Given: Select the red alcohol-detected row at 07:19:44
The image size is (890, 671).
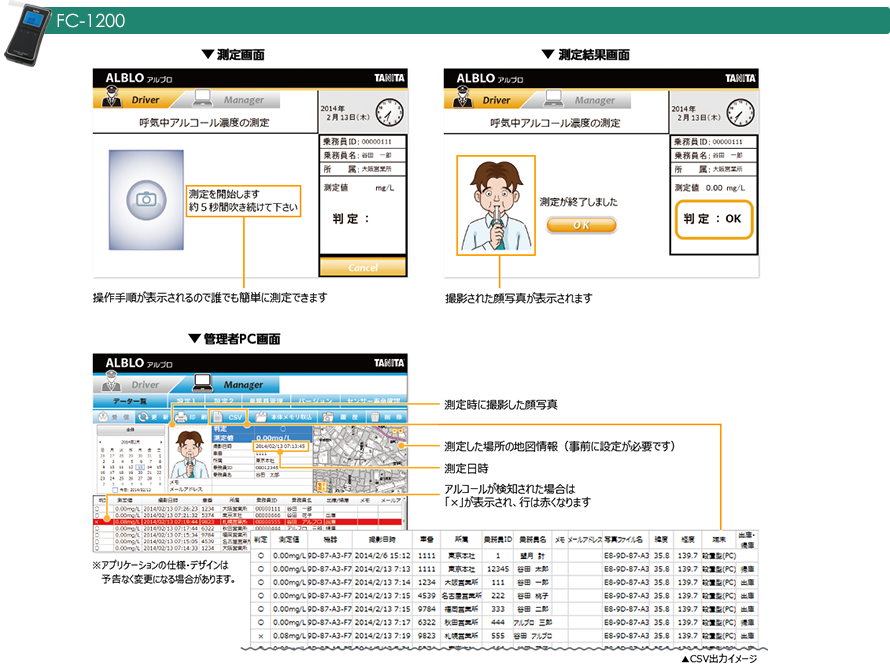Looking at the screenshot, I should pos(249,522).
